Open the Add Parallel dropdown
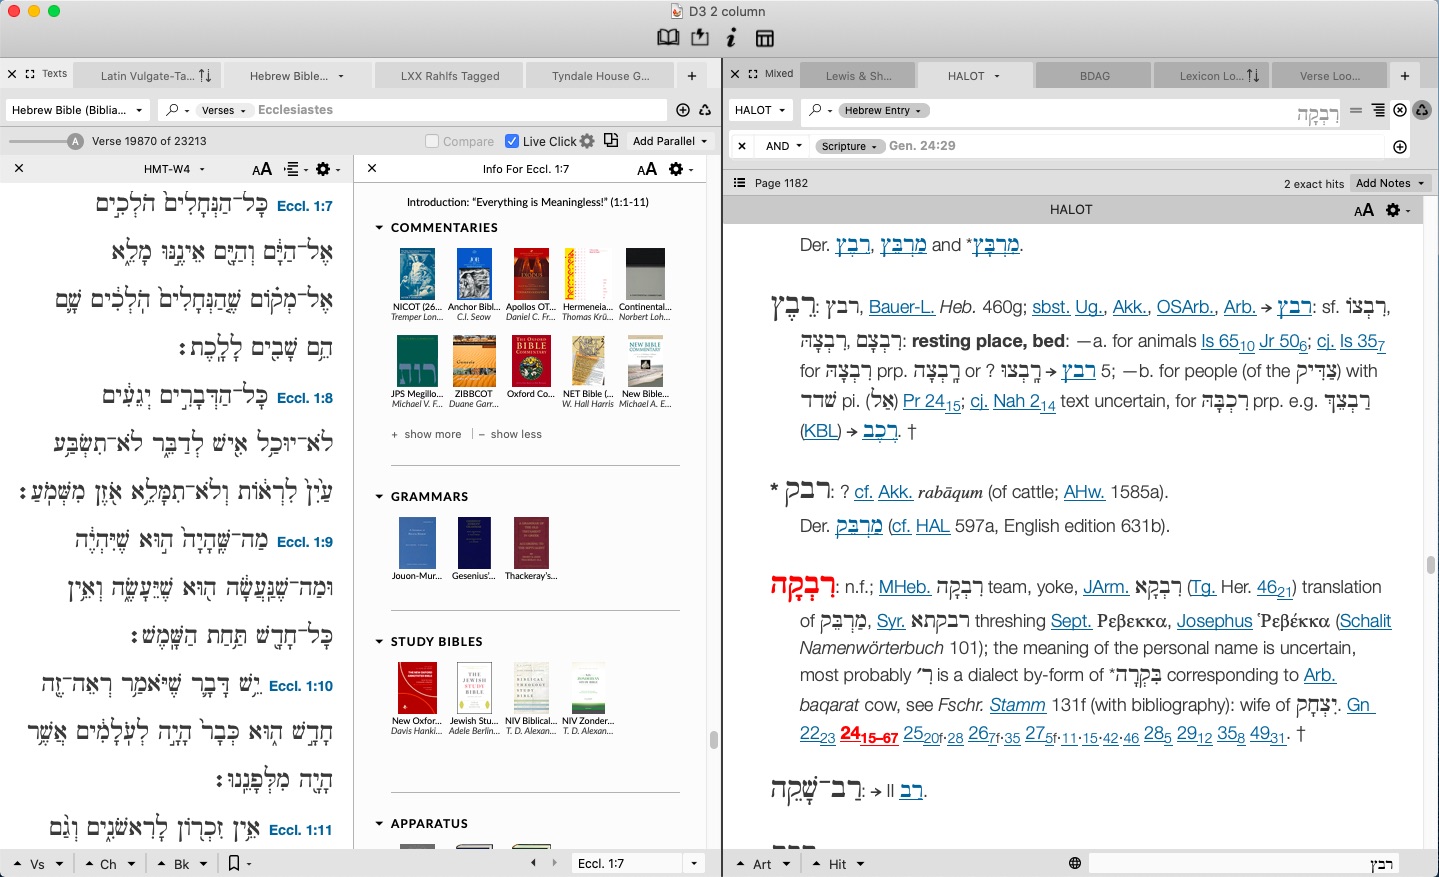1439x877 pixels. [669, 141]
